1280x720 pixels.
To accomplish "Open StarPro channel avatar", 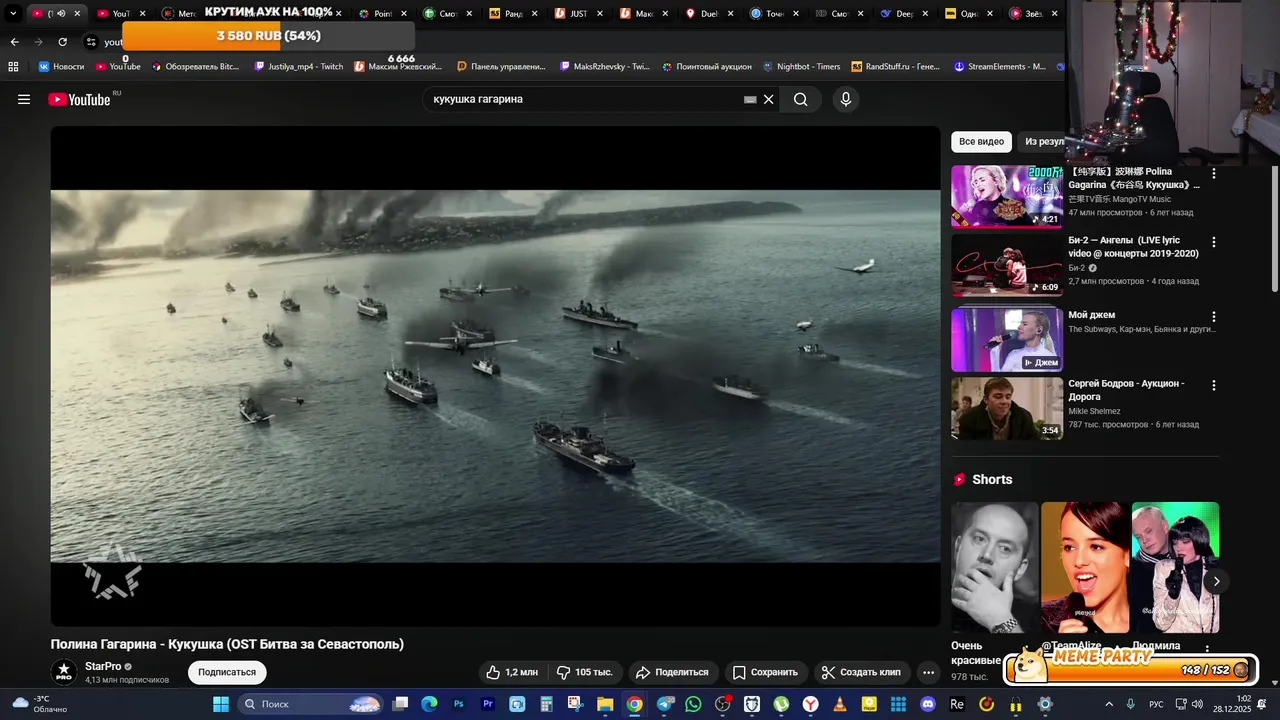I will 64,672.
